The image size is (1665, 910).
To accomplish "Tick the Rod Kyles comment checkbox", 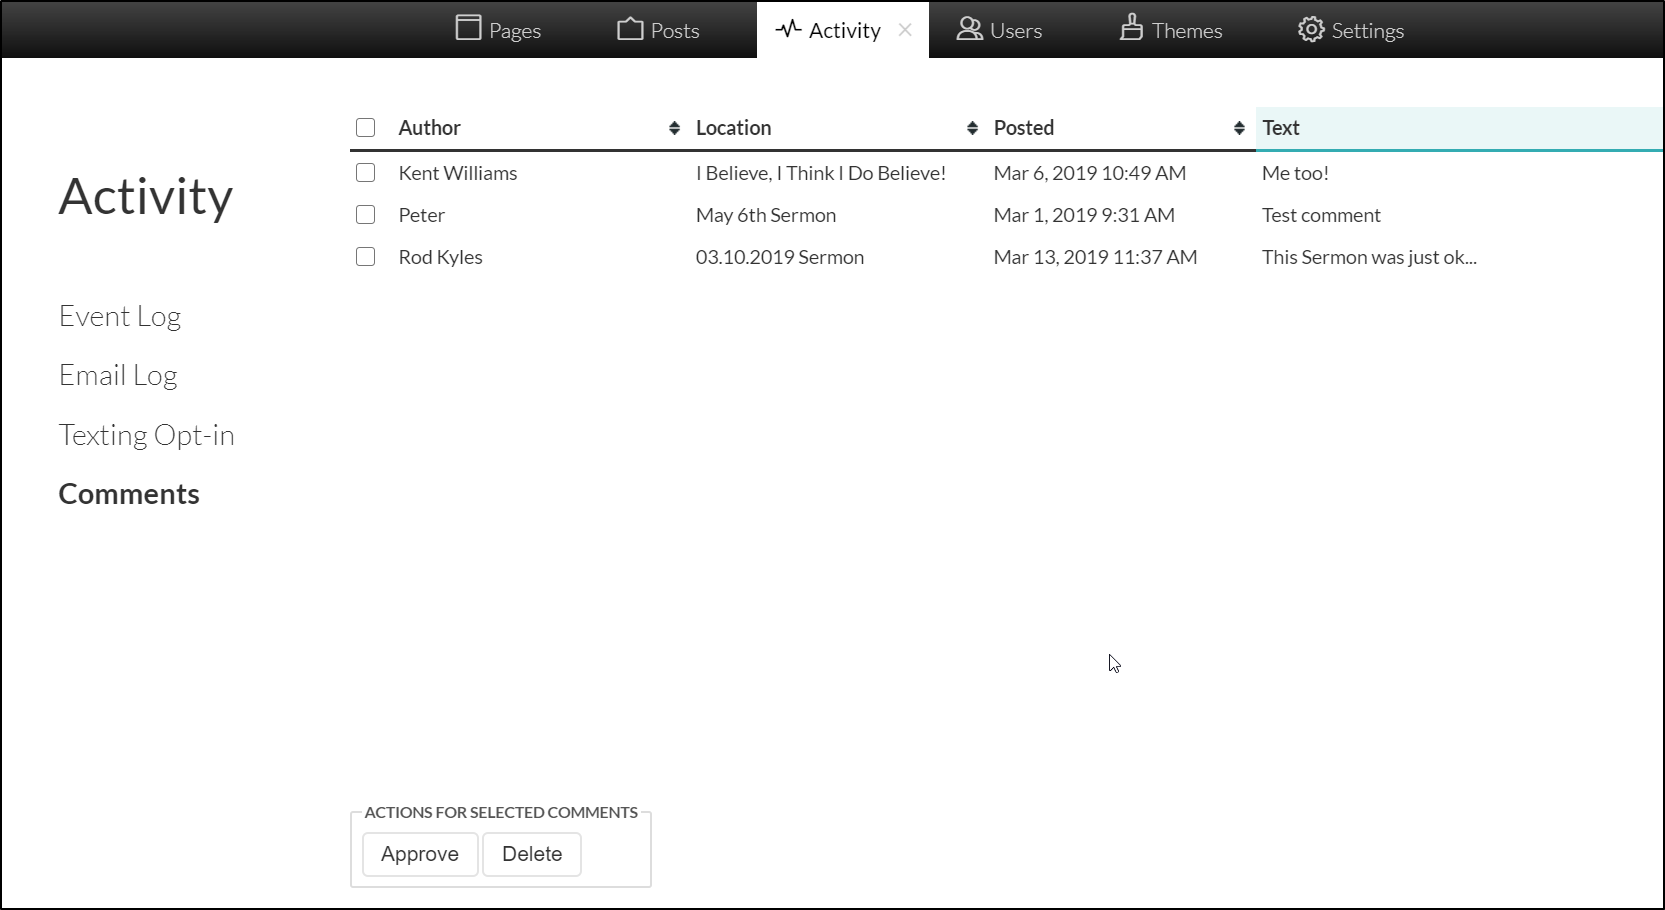I will click(366, 257).
